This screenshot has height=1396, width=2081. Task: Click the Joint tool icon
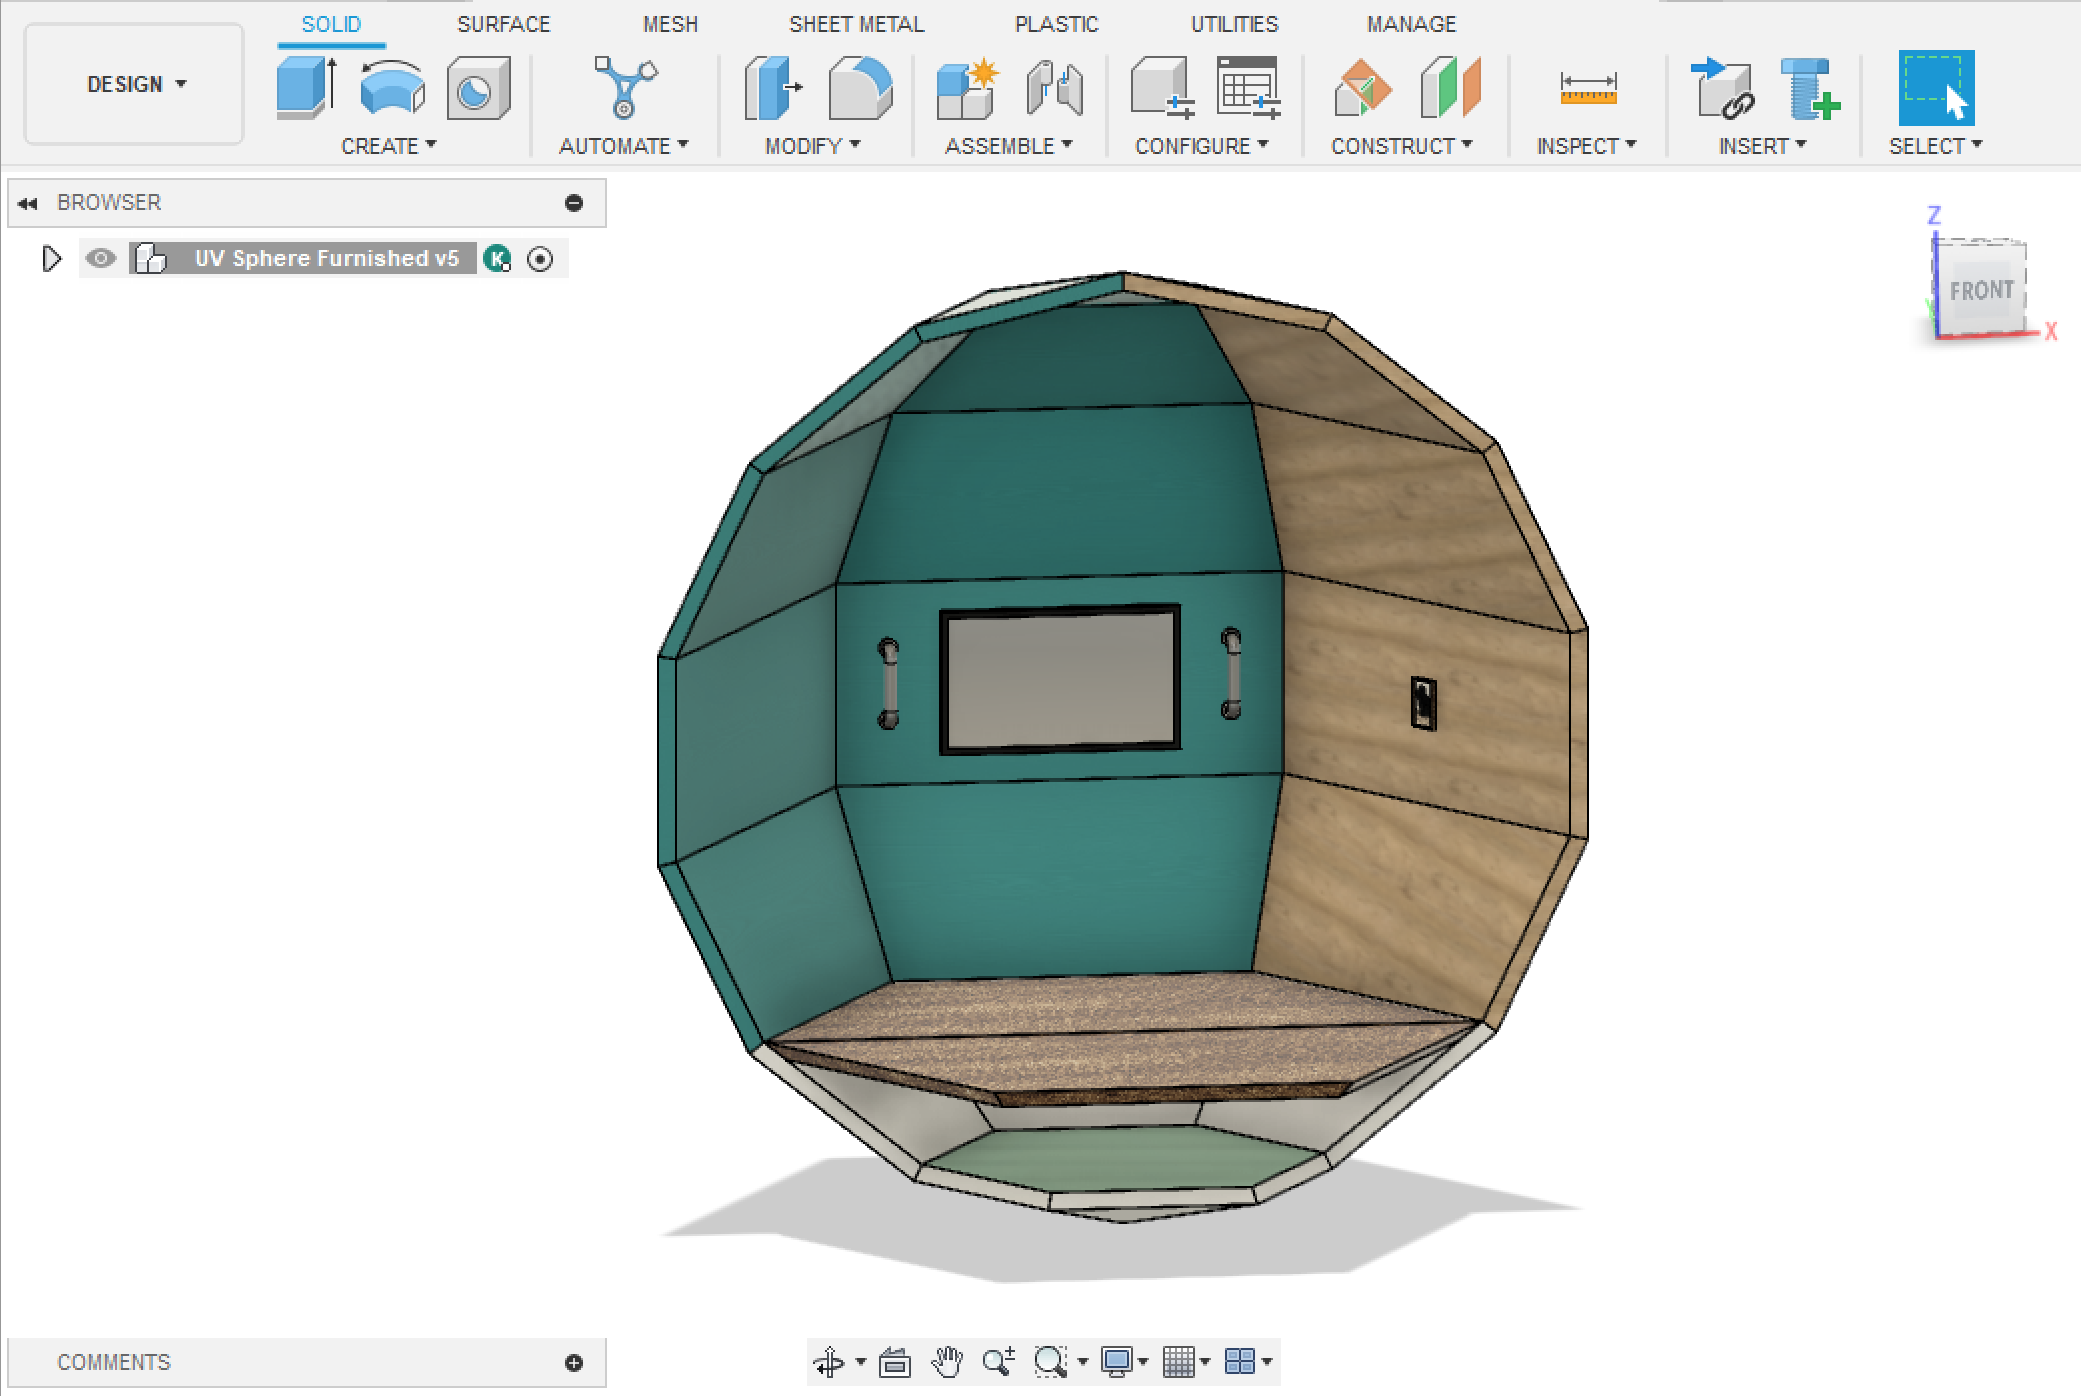(1054, 88)
